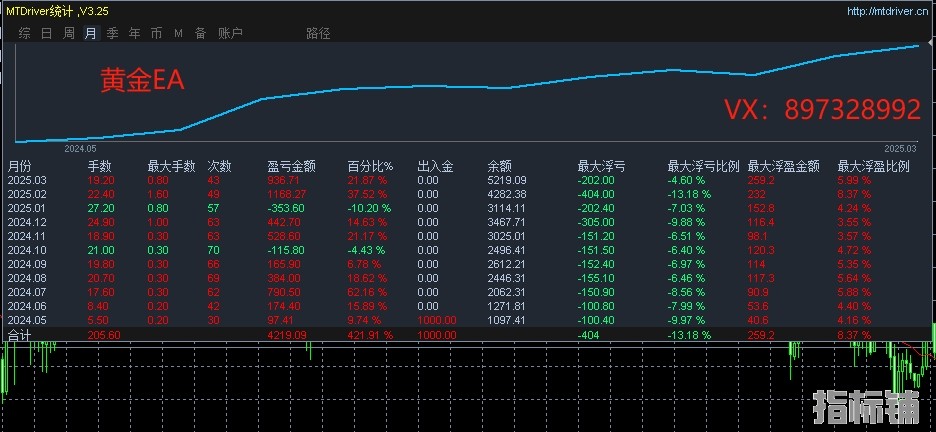Select the 周 weekly tab

tap(69, 33)
